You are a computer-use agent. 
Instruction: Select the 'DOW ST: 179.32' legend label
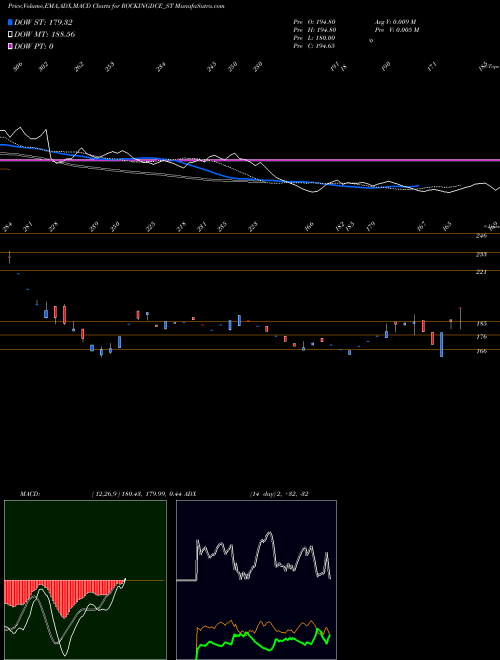(x=43, y=22)
